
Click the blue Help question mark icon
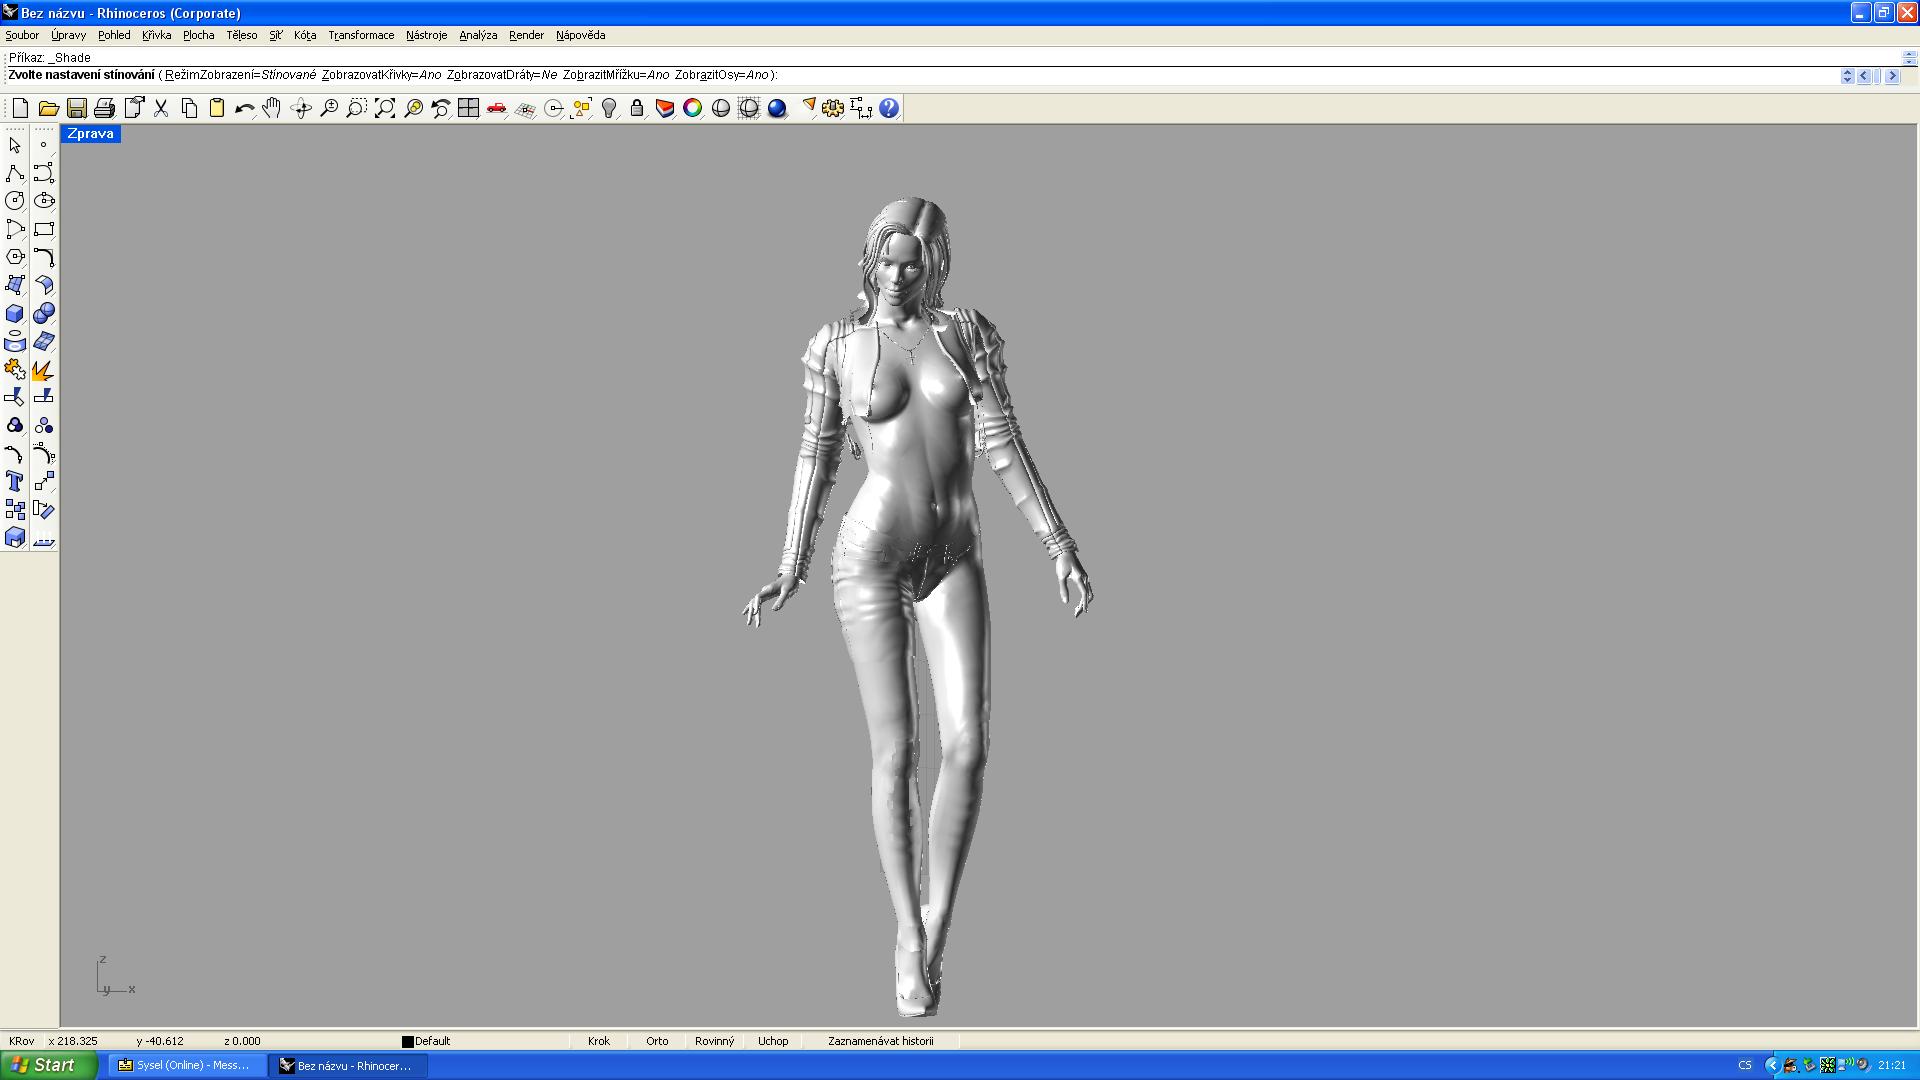888,108
